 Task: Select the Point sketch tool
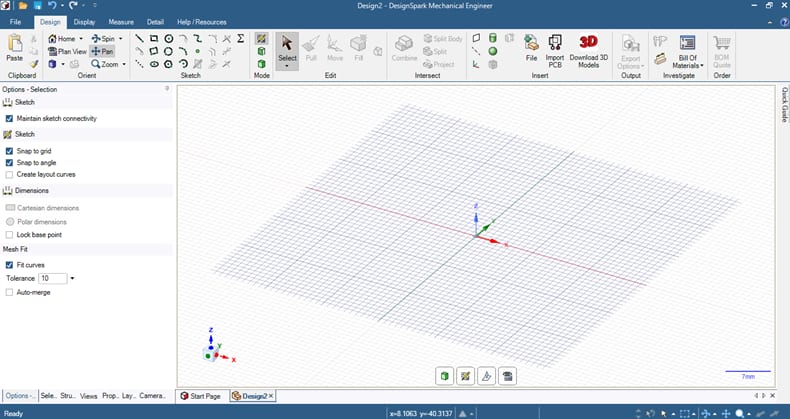[x=198, y=51]
